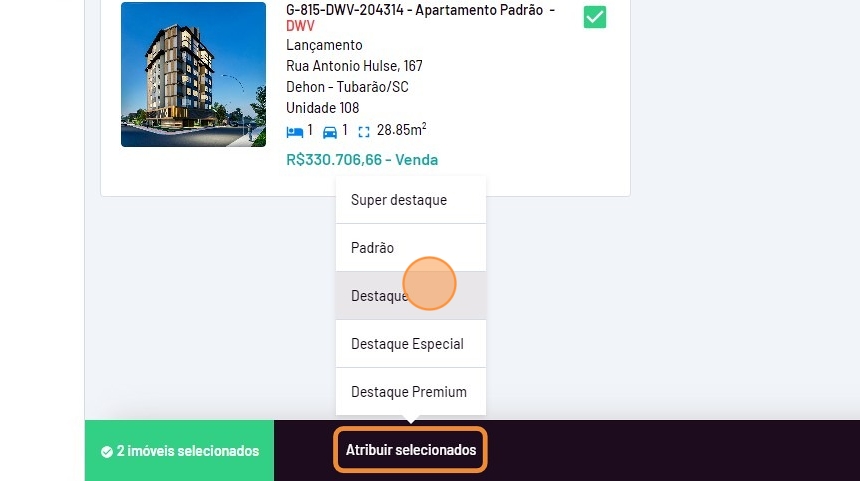
Task: Click the check-circle icon in green bar
Action: [x=107, y=451]
